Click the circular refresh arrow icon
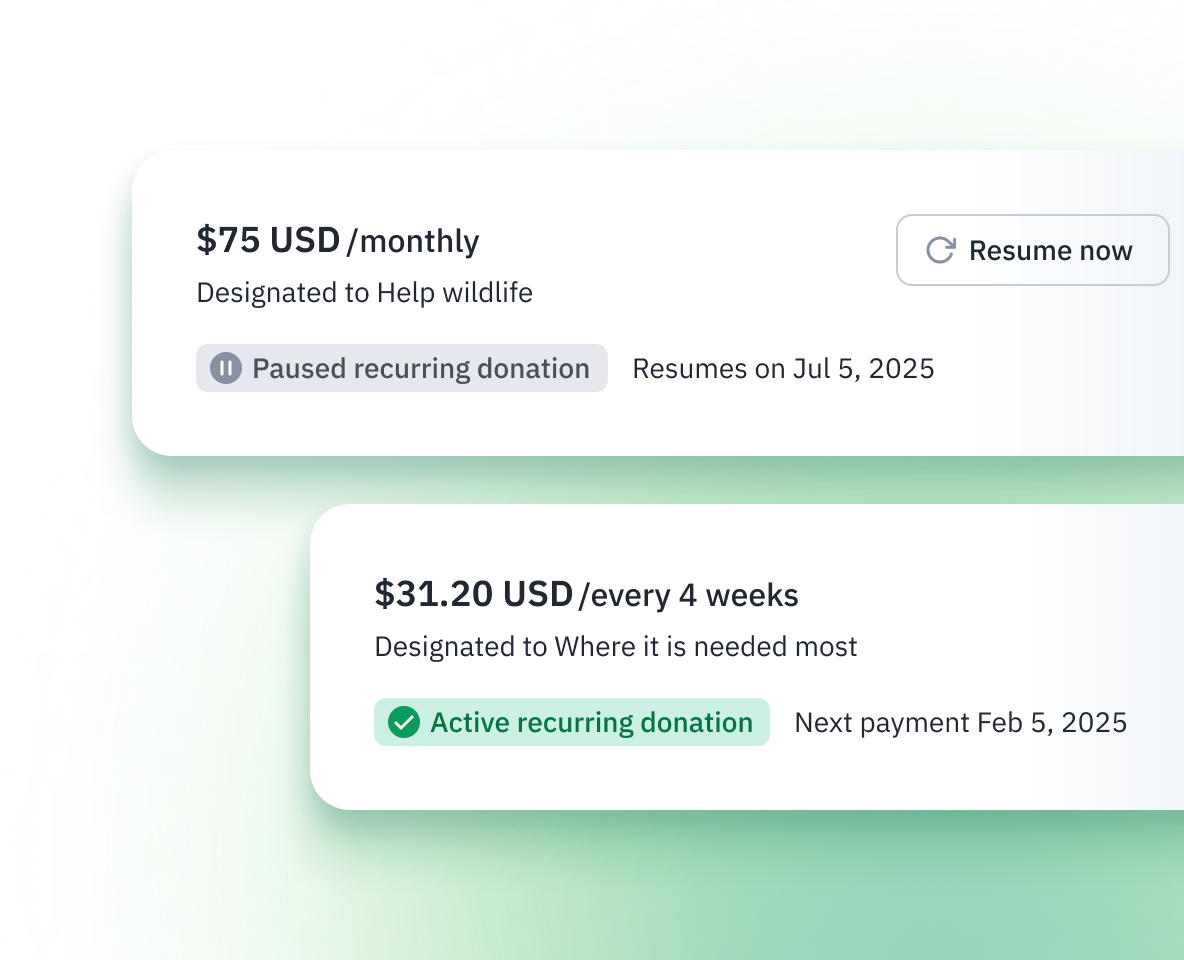1184x960 pixels. tap(941, 250)
